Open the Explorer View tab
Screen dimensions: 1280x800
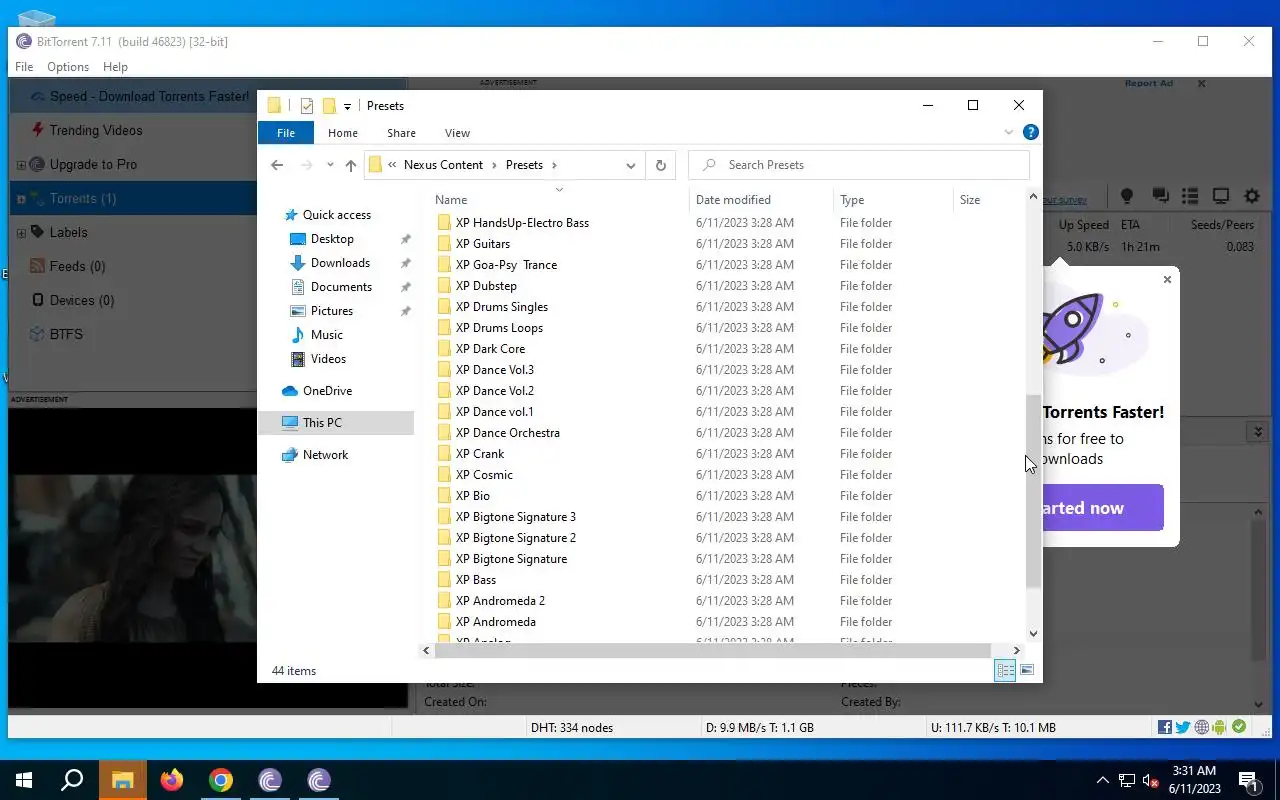(x=457, y=133)
